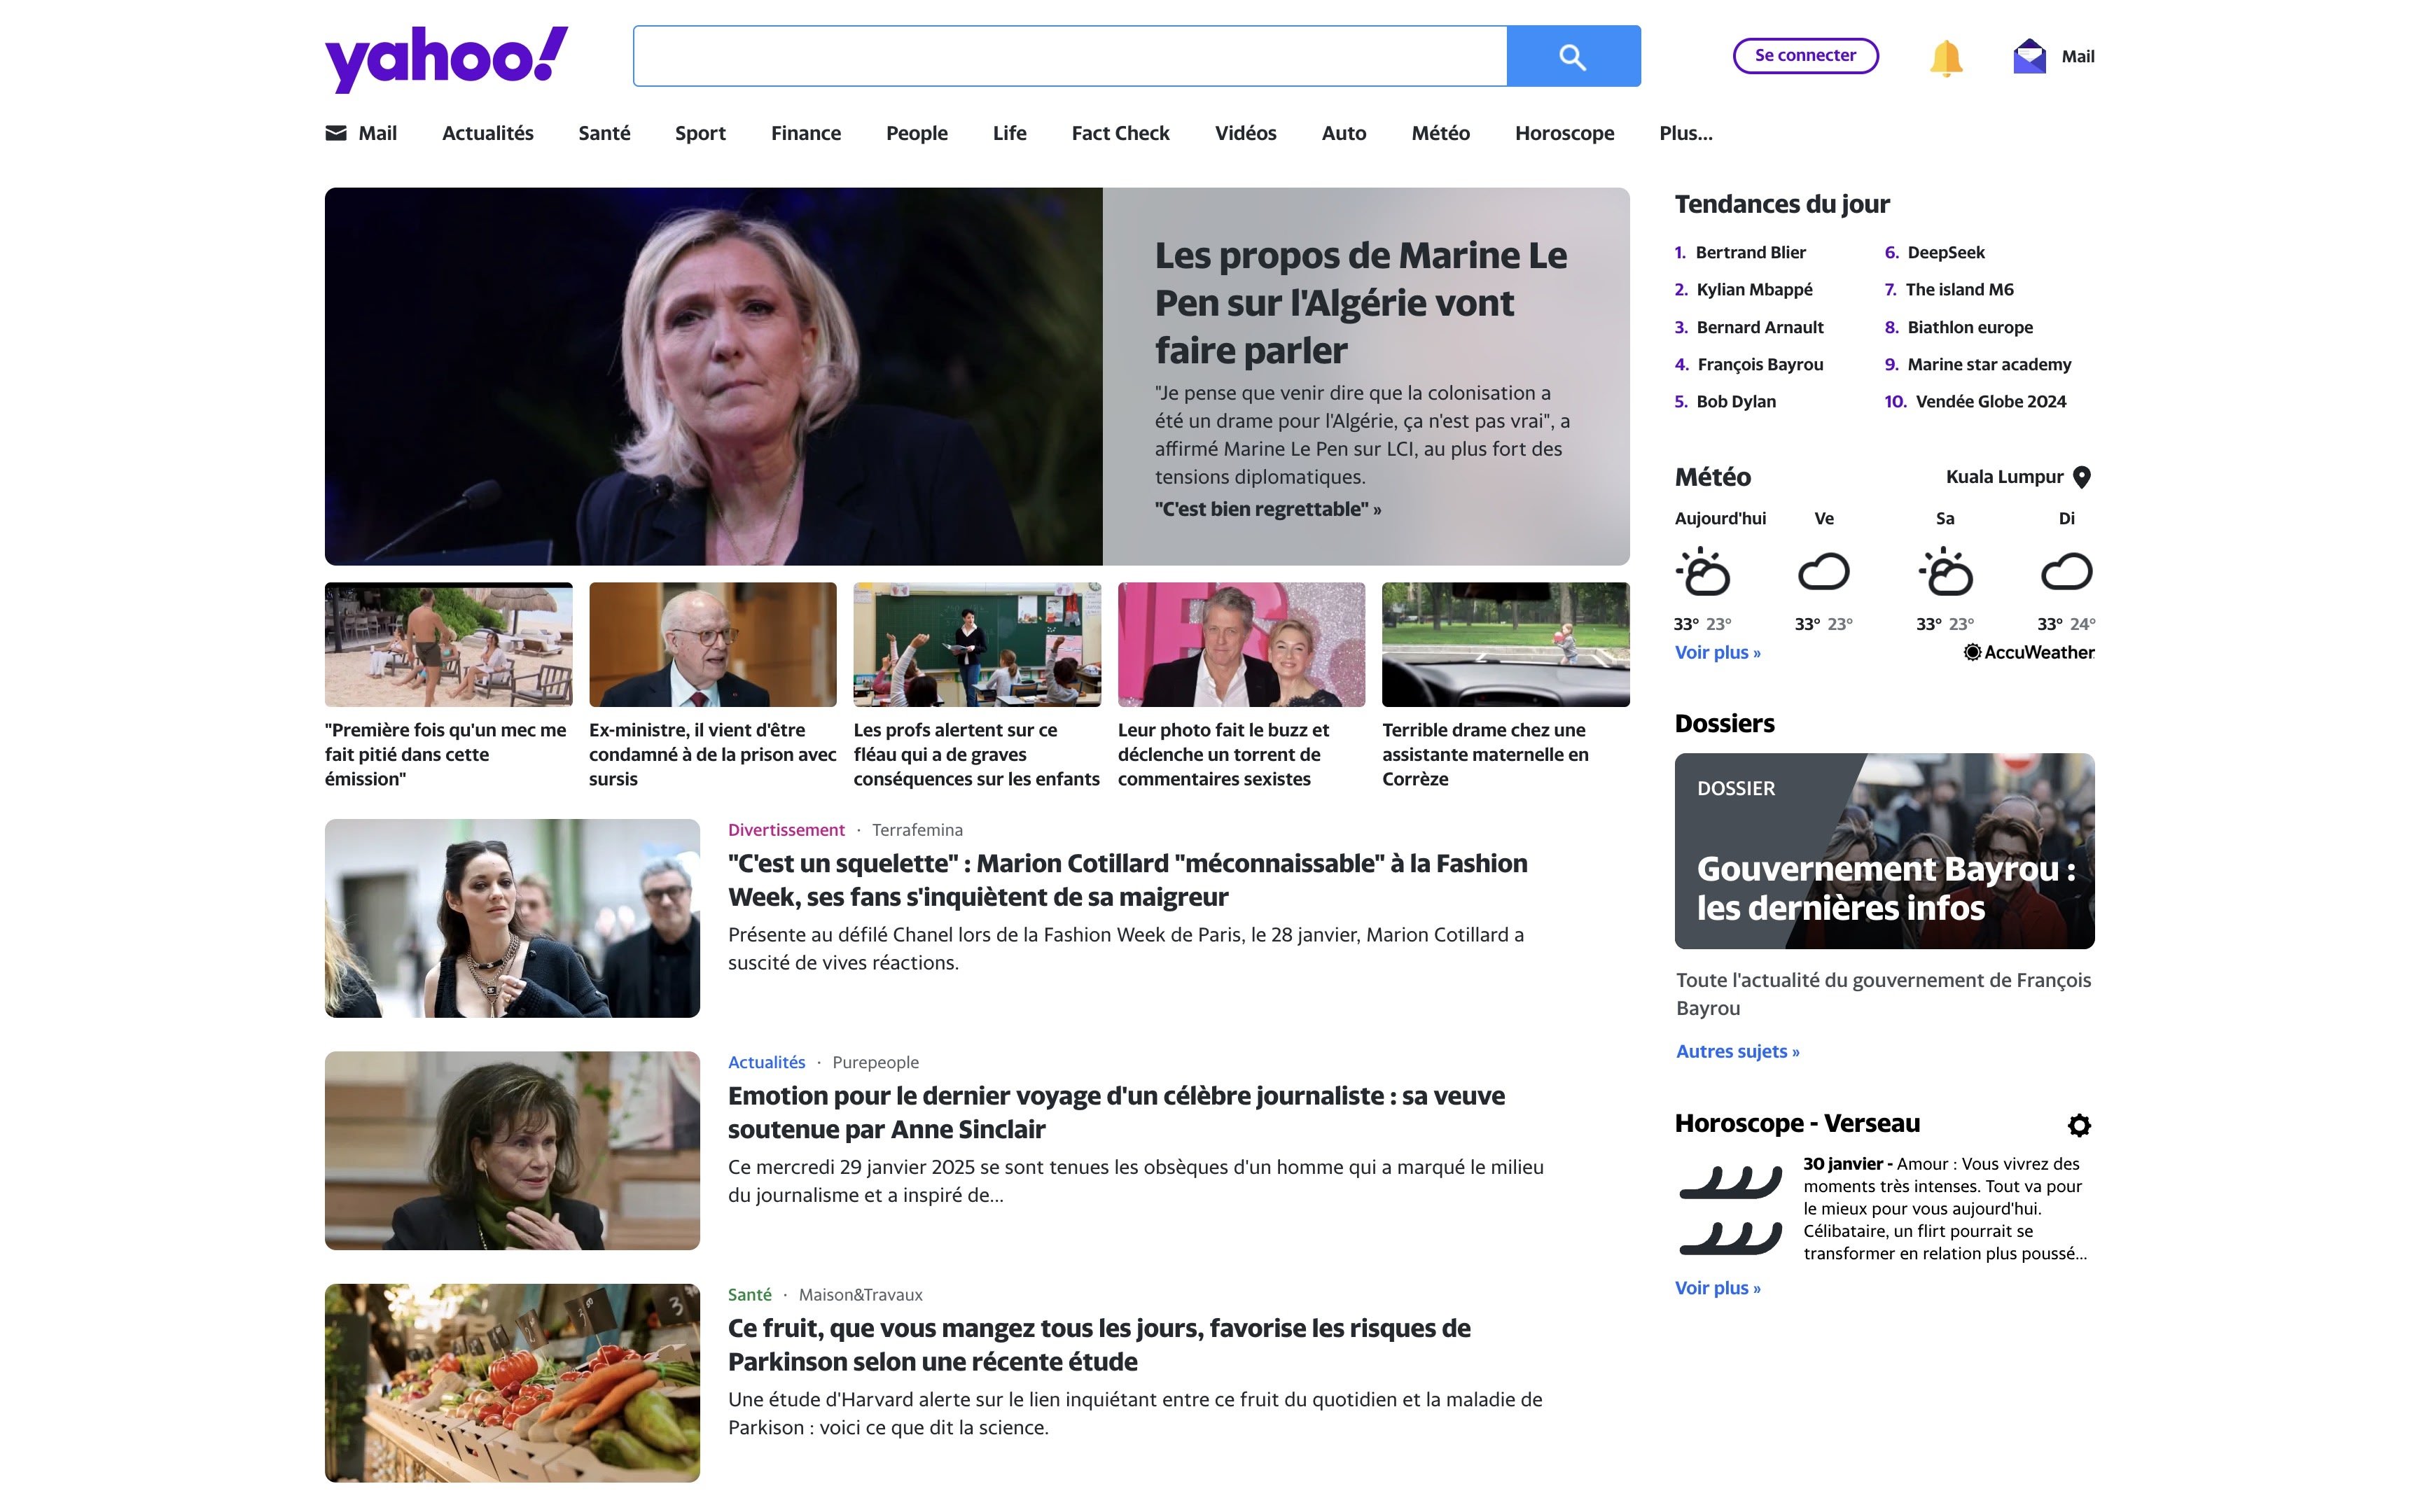
Task: Open the 'Voir plus »' weather link
Action: pos(1717,651)
